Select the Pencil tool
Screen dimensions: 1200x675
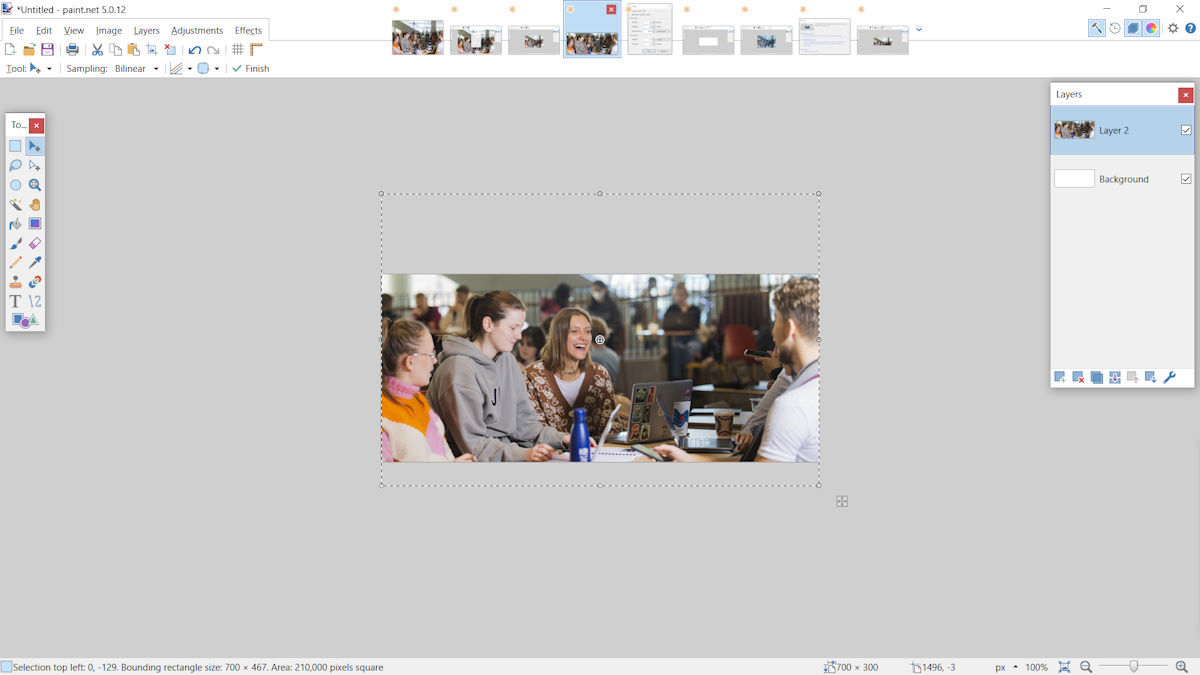coord(15,262)
